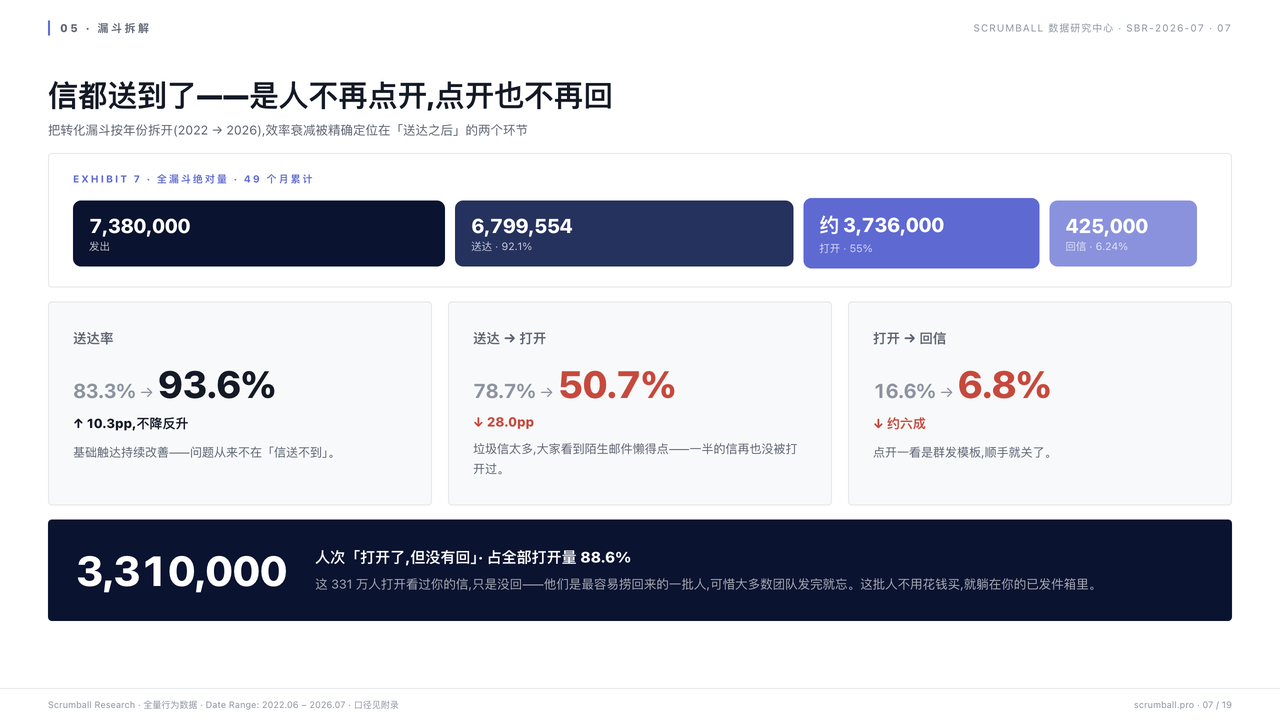Click the paragraph starting 垃圾信太多
The image size is (1280, 720).
click(635, 459)
